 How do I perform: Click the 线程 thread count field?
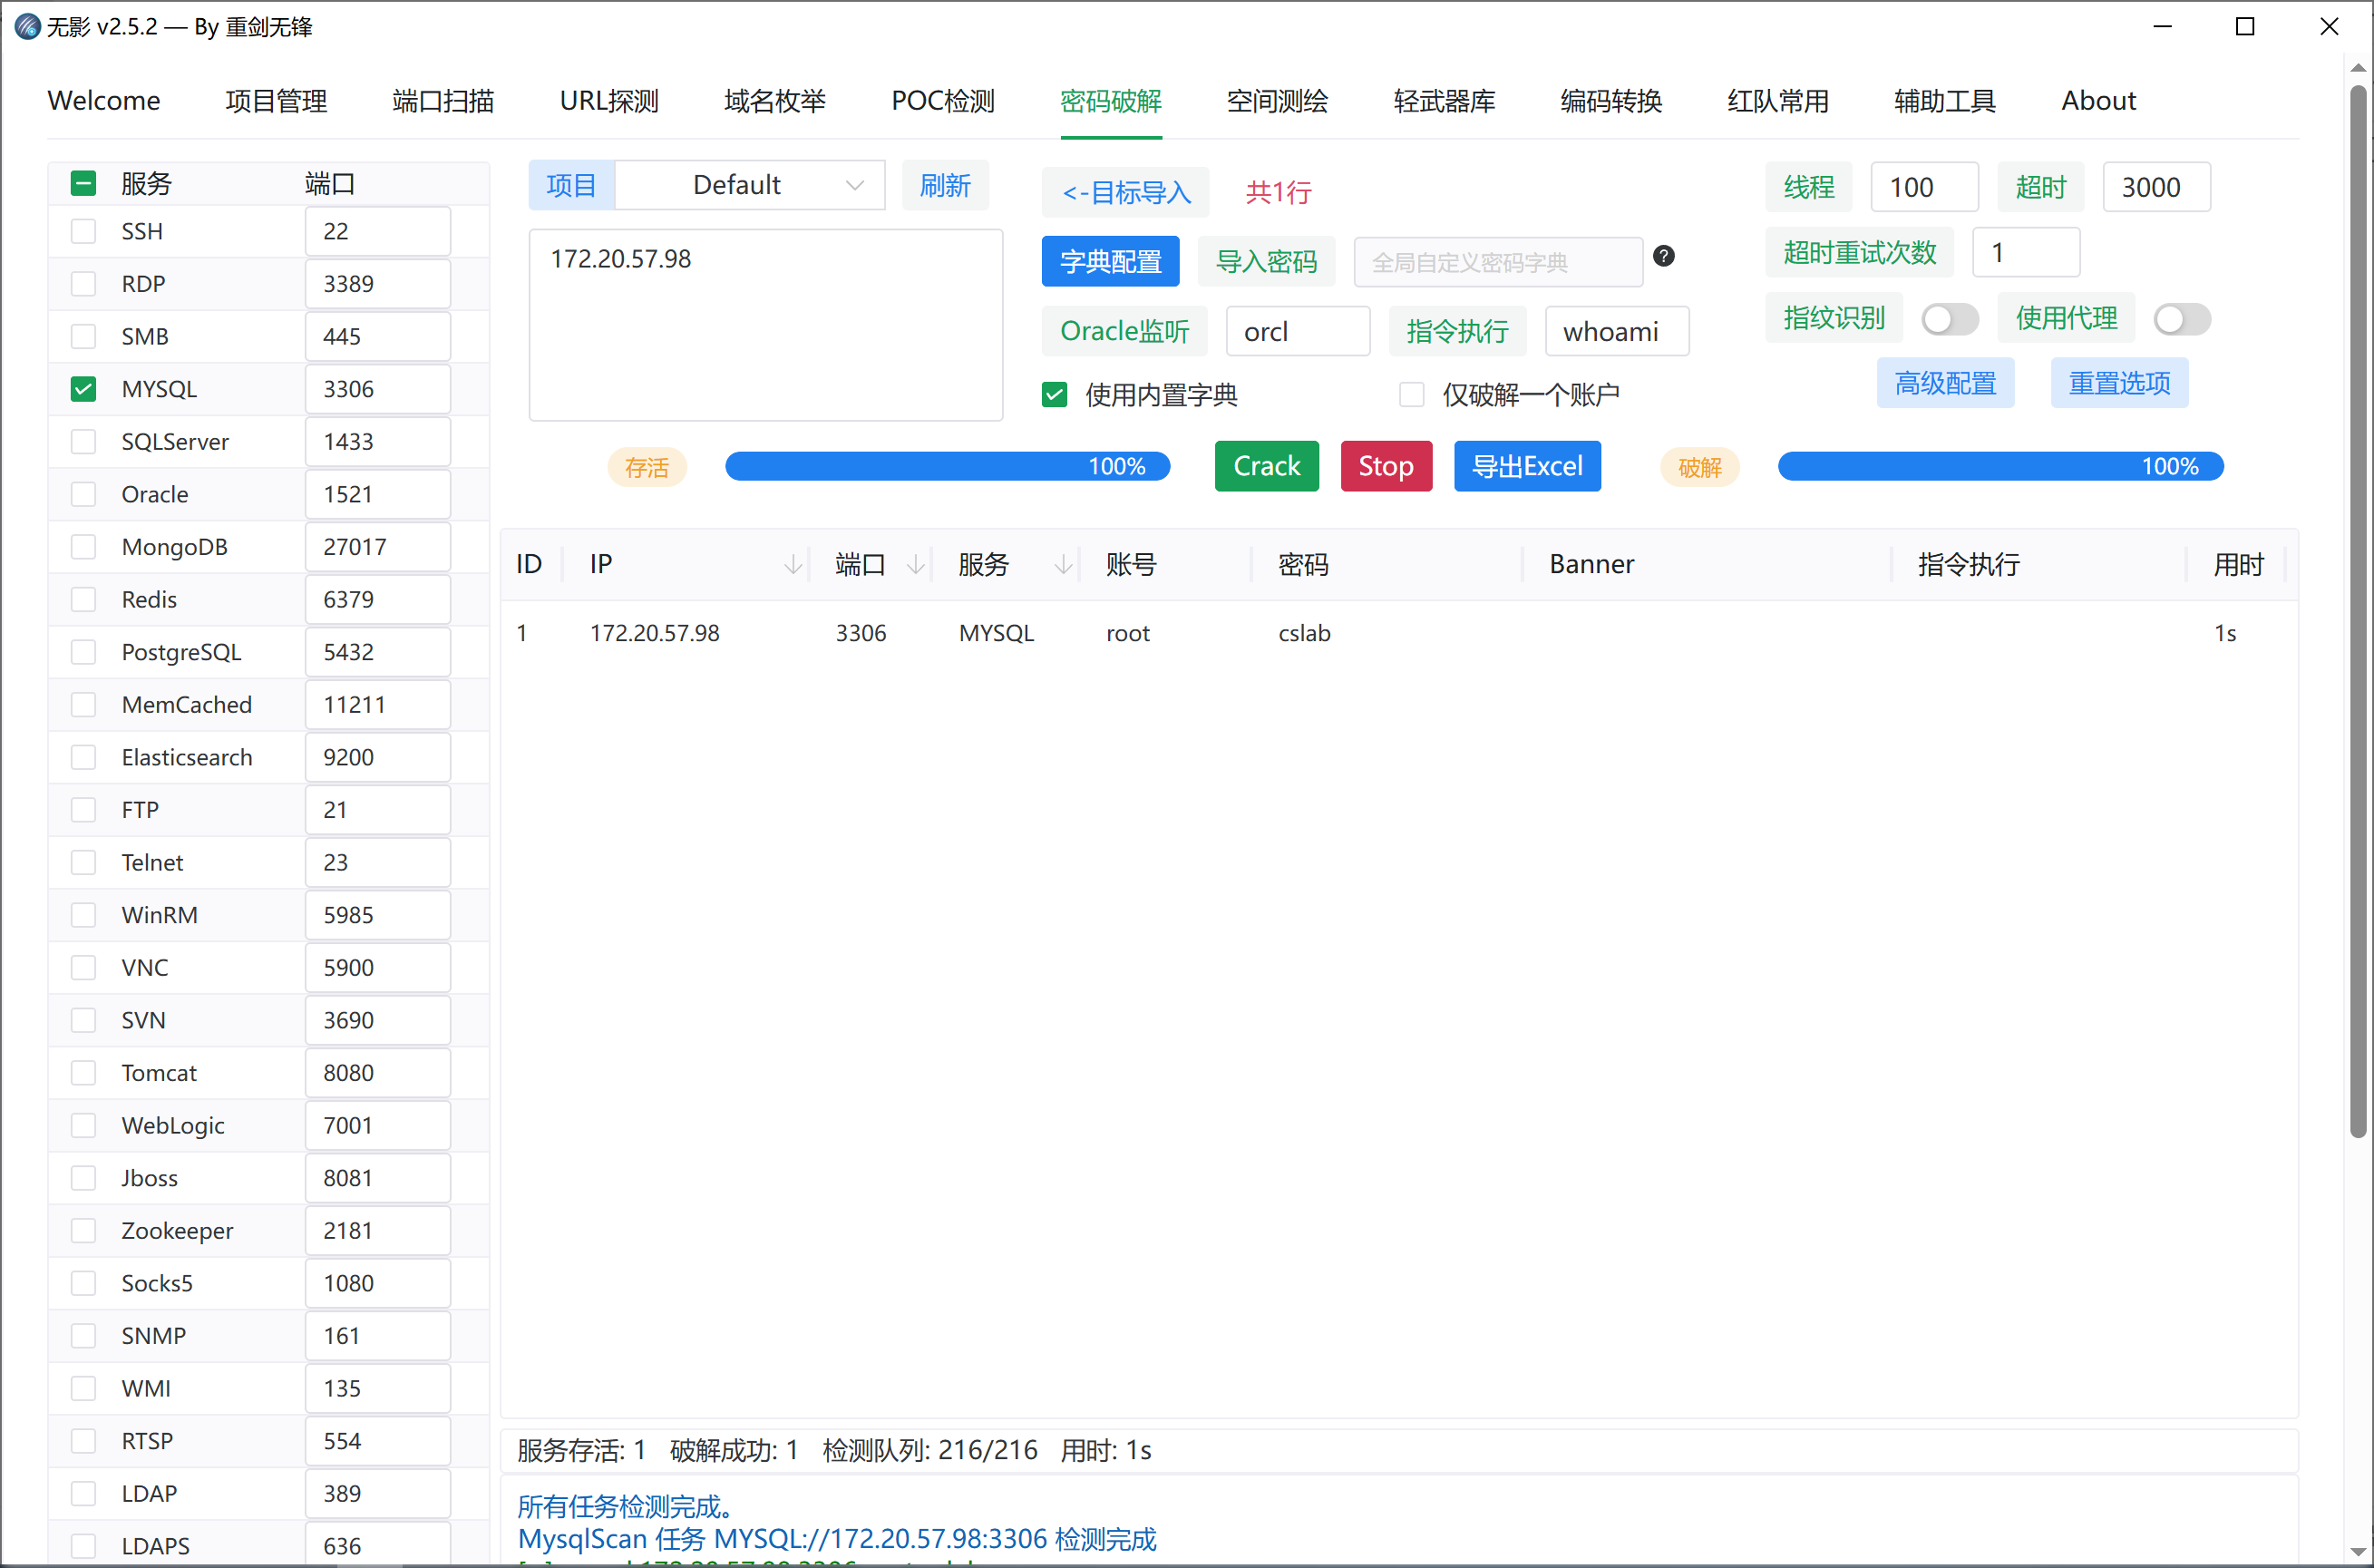[1923, 187]
